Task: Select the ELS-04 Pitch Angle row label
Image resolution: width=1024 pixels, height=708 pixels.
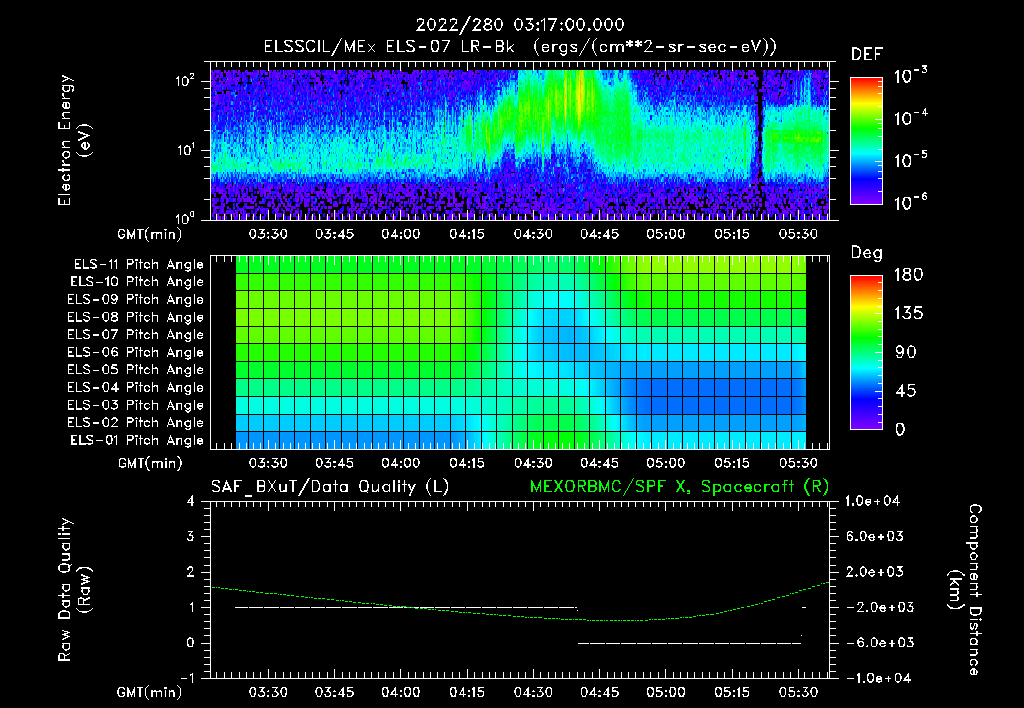Action: 135,387
